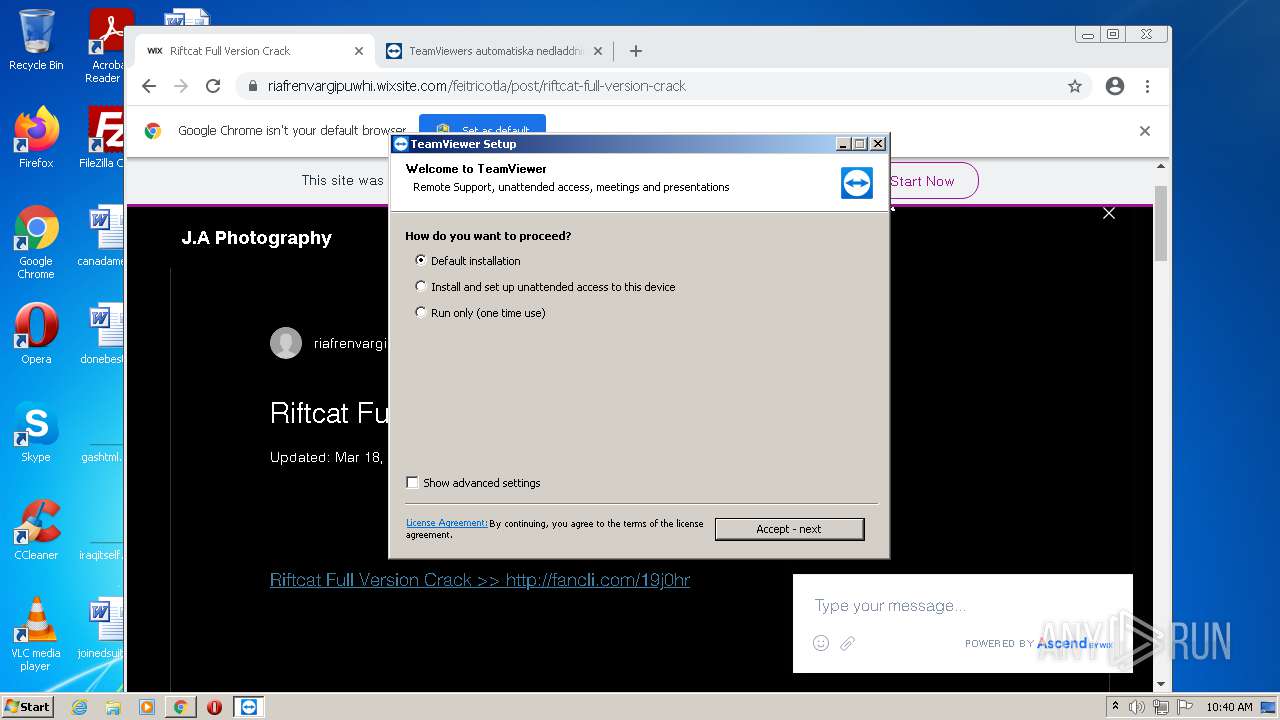Open Internet Explorer from taskbar

coord(80,707)
